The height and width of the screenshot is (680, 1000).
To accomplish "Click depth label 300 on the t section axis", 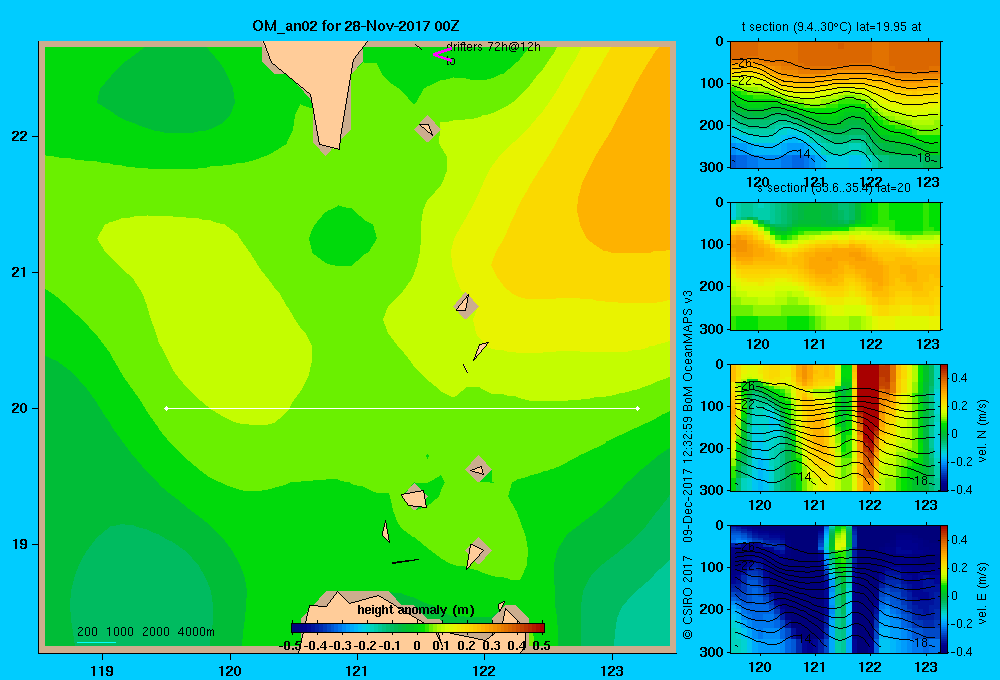I will click(x=712, y=167).
